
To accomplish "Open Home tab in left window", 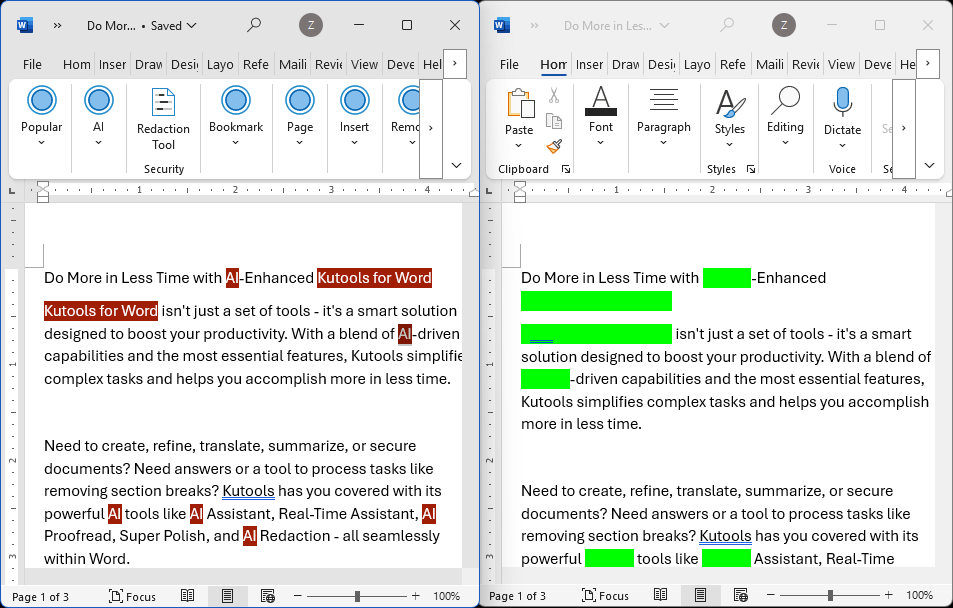I will coord(77,64).
